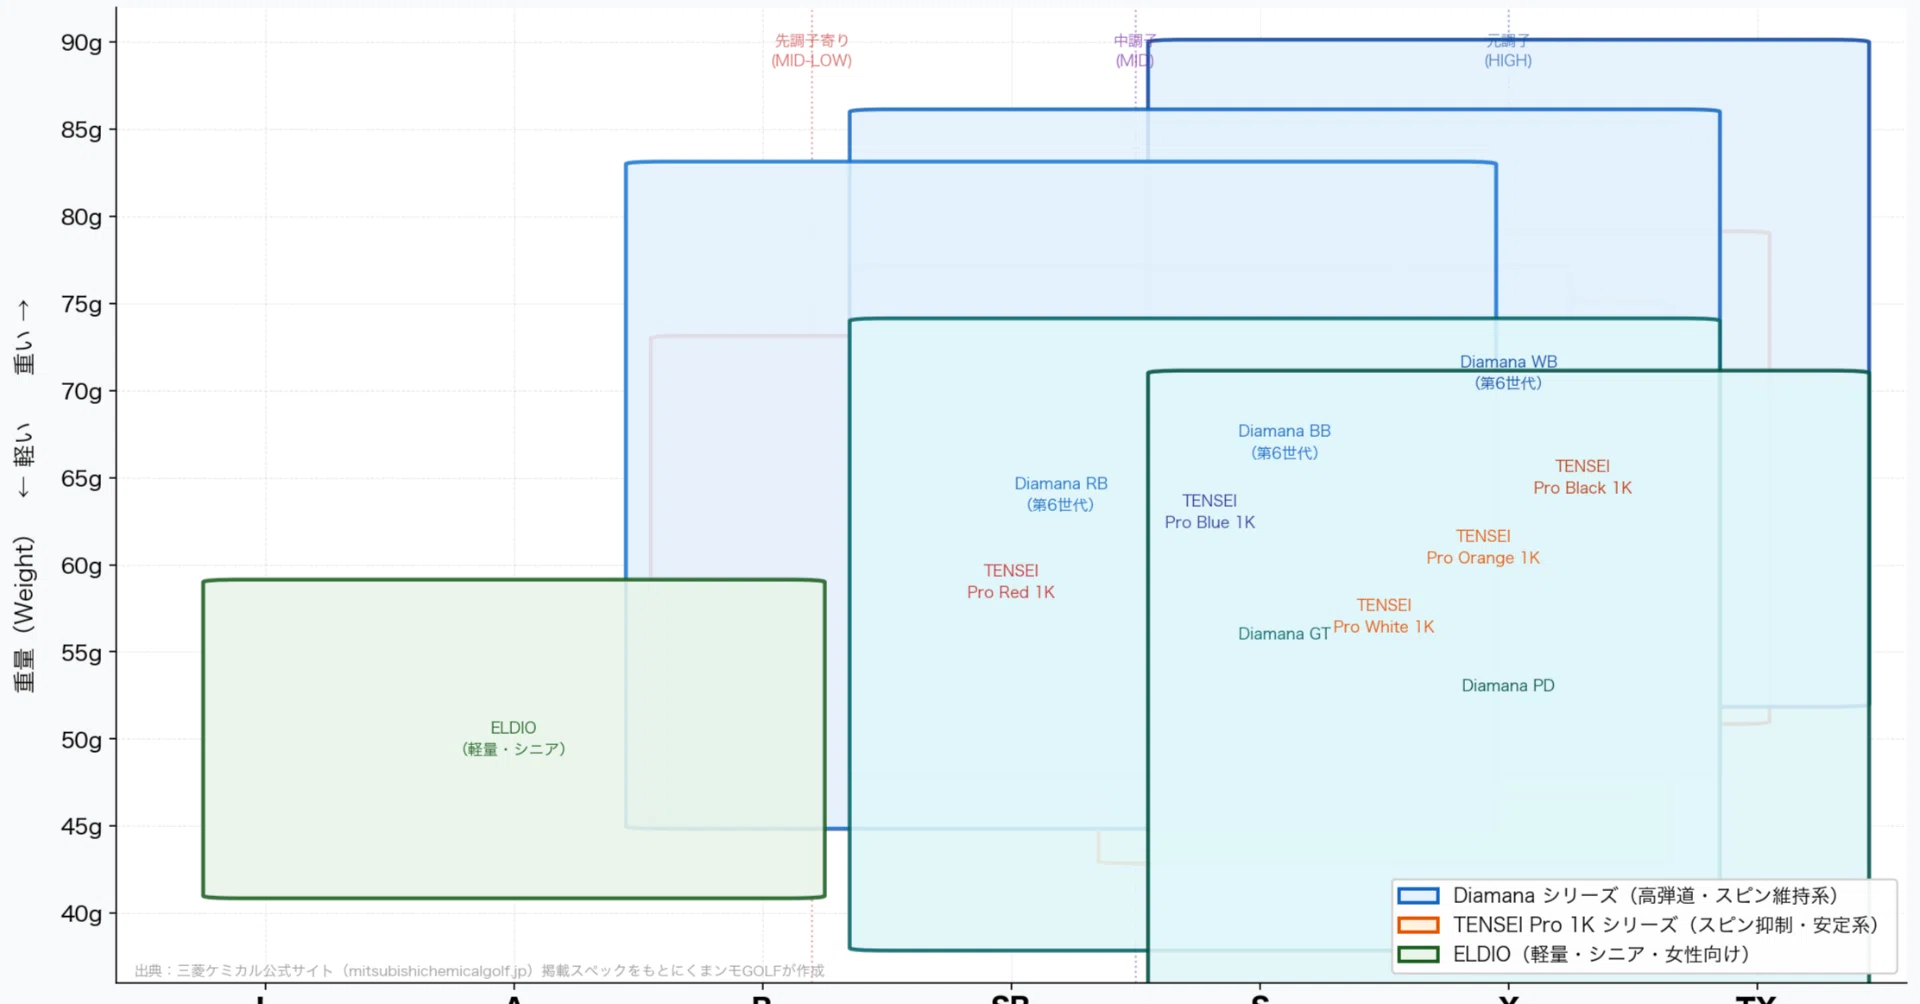This screenshot has height=1004, width=1920.
Task: Click the '90g' y-axis tick label
Action: 82,43
